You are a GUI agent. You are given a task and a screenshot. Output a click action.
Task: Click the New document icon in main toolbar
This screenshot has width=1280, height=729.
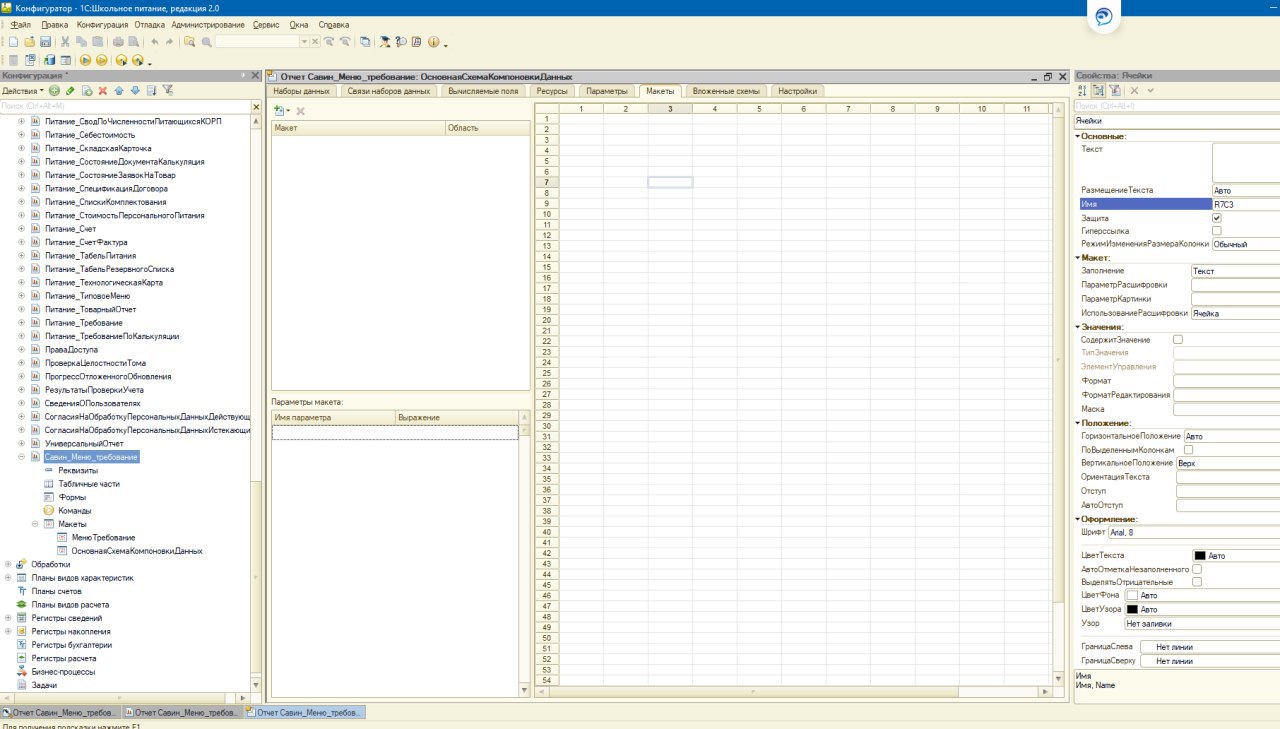click(x=13, y=42)
